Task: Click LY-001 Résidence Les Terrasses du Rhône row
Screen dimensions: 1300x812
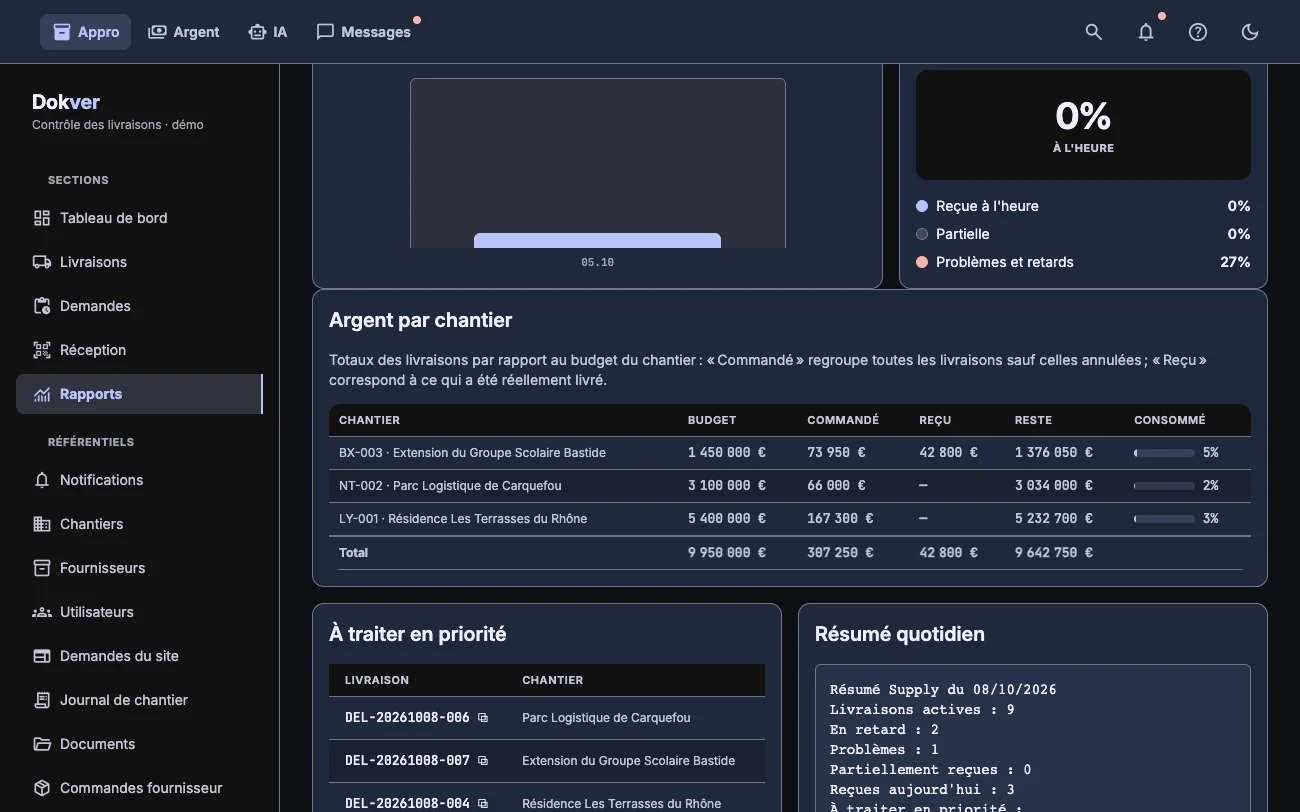Action: (x=790, y=519)
